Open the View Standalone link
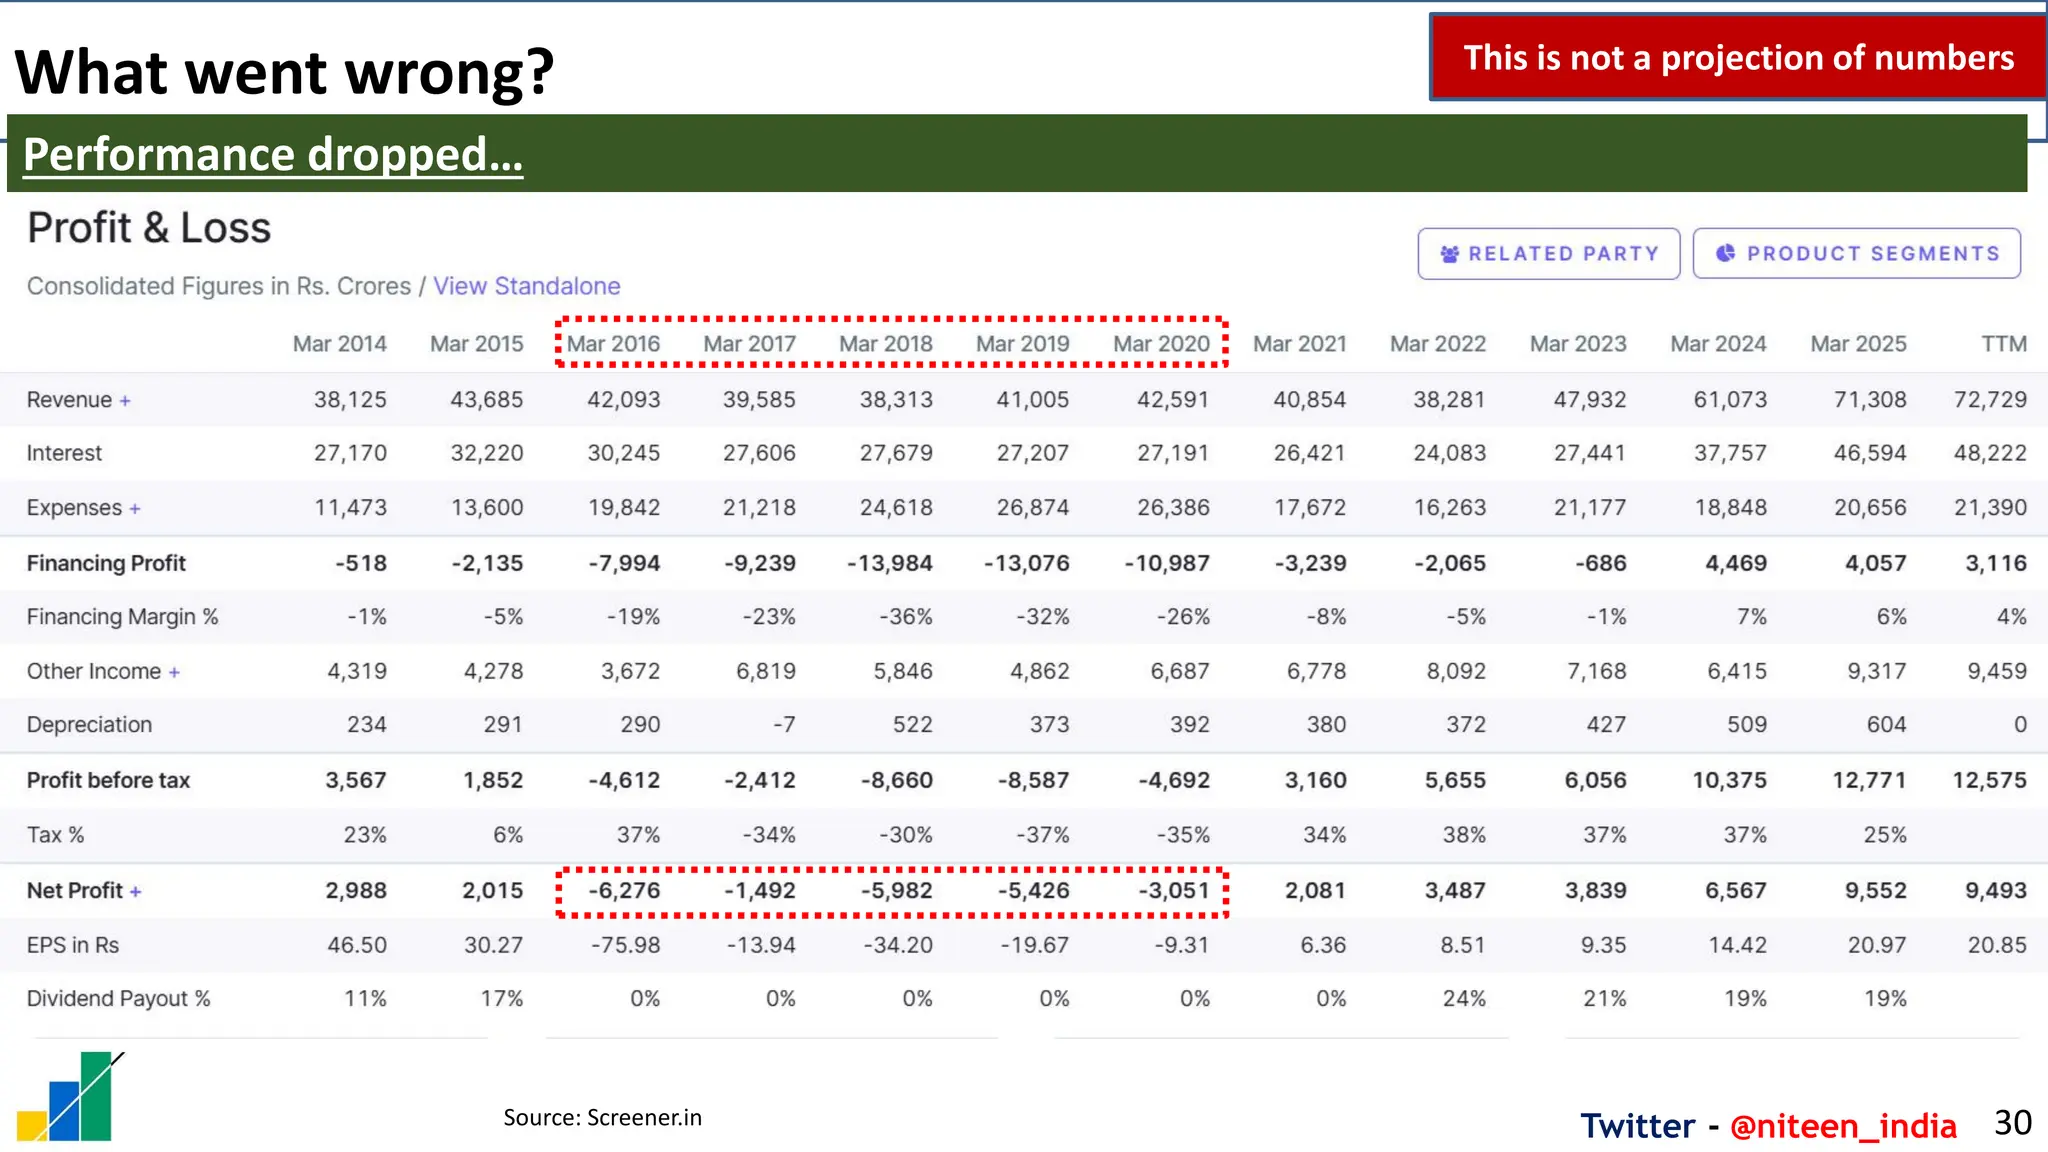Viewport: 2048px width, 1152px height. [x=527, y=286]
